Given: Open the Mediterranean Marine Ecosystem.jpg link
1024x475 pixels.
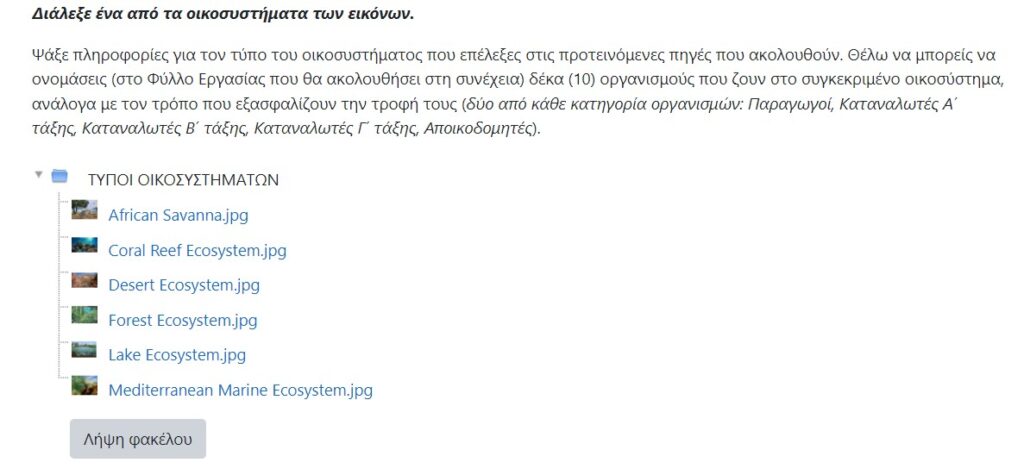Looking at the screenshot, I should click(x=240, y=390).
